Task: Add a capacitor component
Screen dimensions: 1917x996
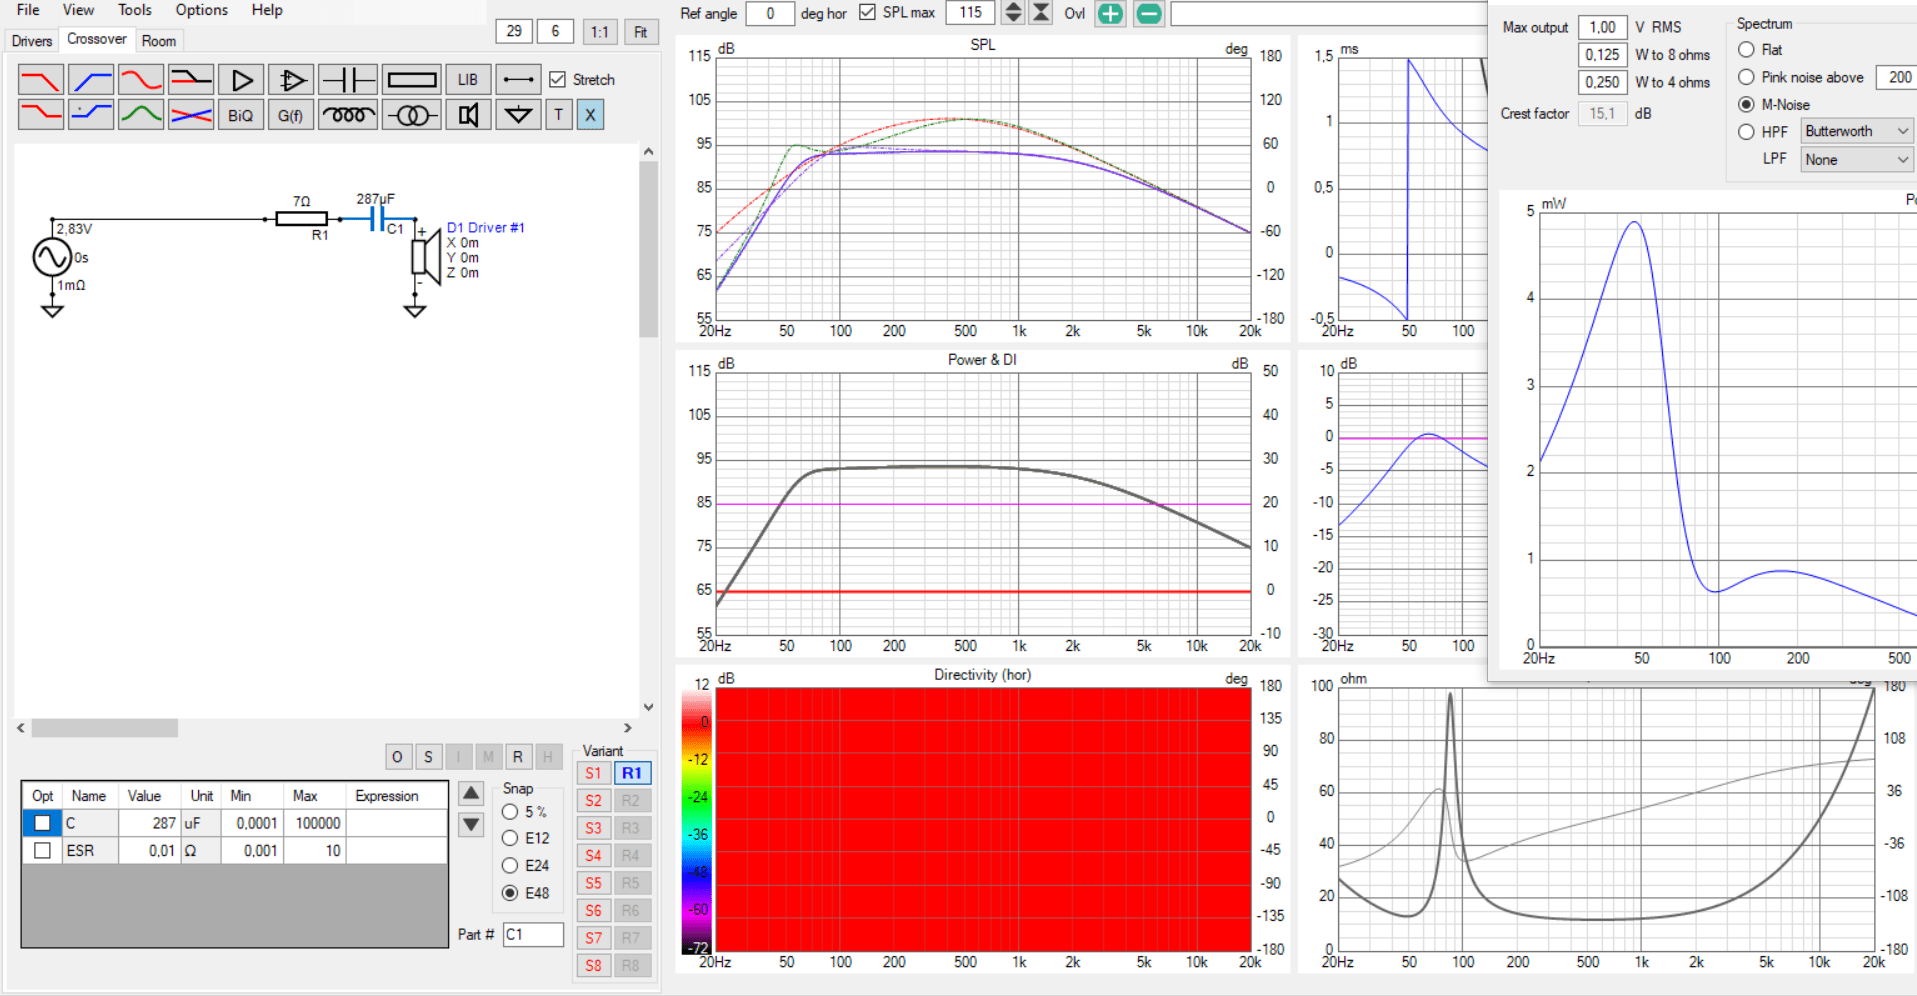Action: pyautogui.click(x=348, y=80)
